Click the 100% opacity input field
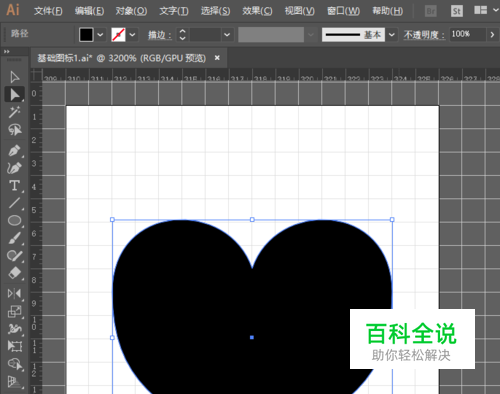The height and width of the screenshot is (394, 500). [467, 34]
